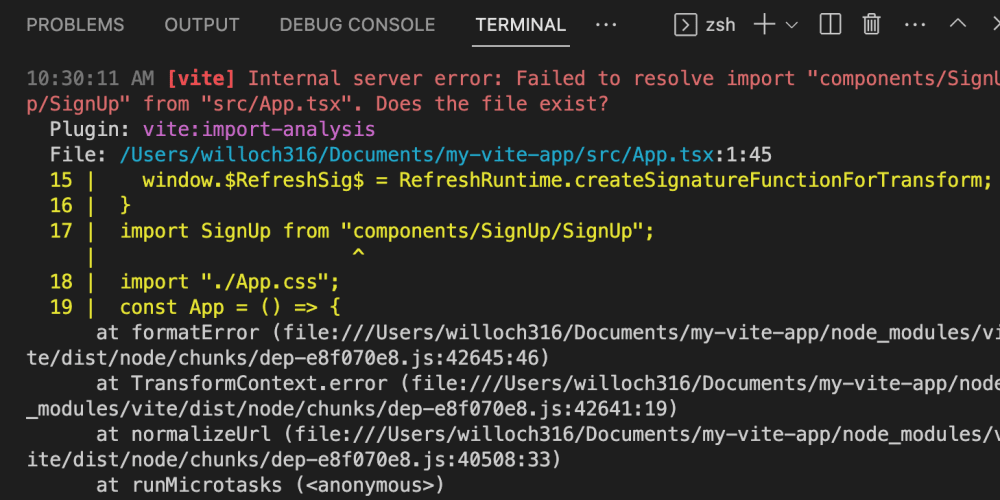Create a new terminal with plus icon
Viewport: 1000px width, 500px height.
(764, 25)
